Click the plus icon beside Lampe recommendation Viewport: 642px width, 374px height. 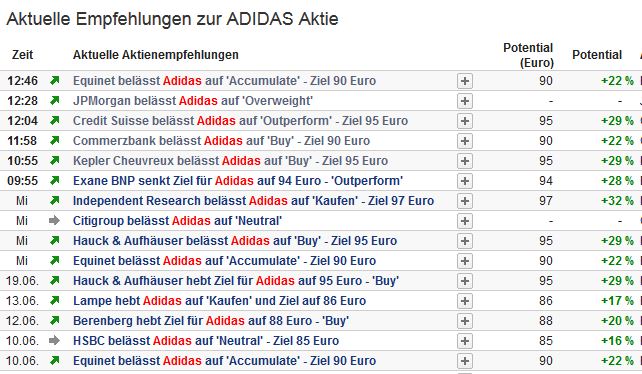click(465, 301)
